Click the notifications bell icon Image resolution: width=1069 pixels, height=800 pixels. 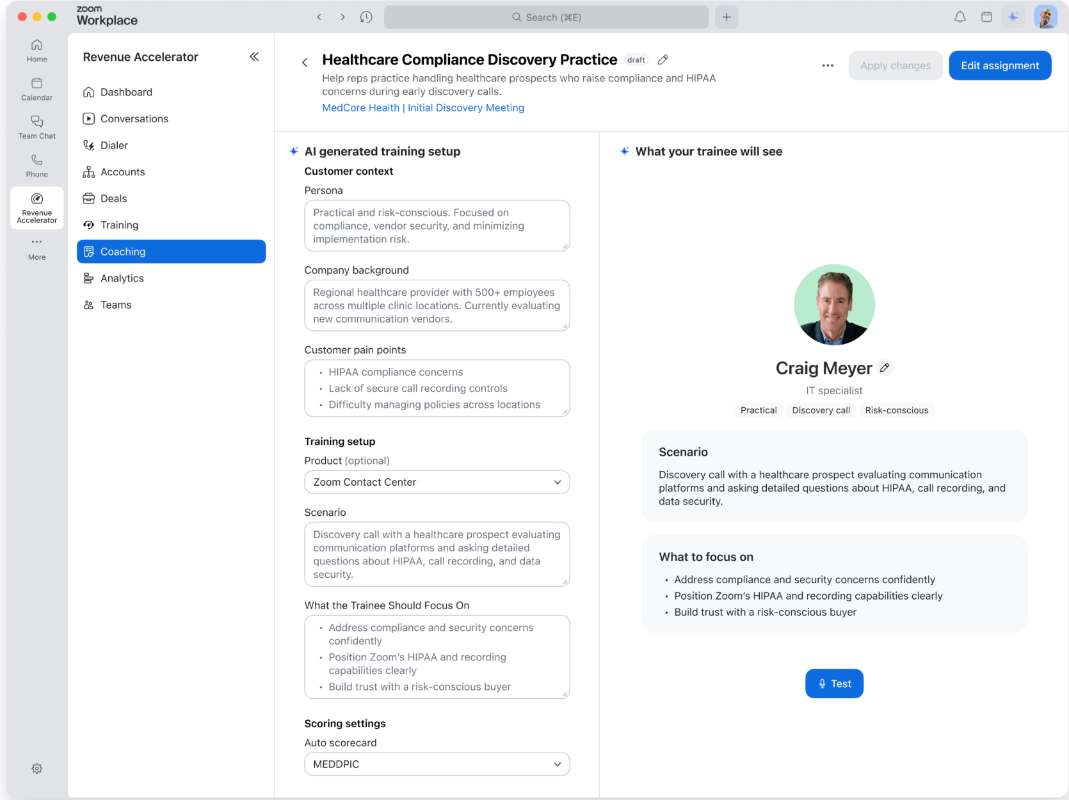960,17
